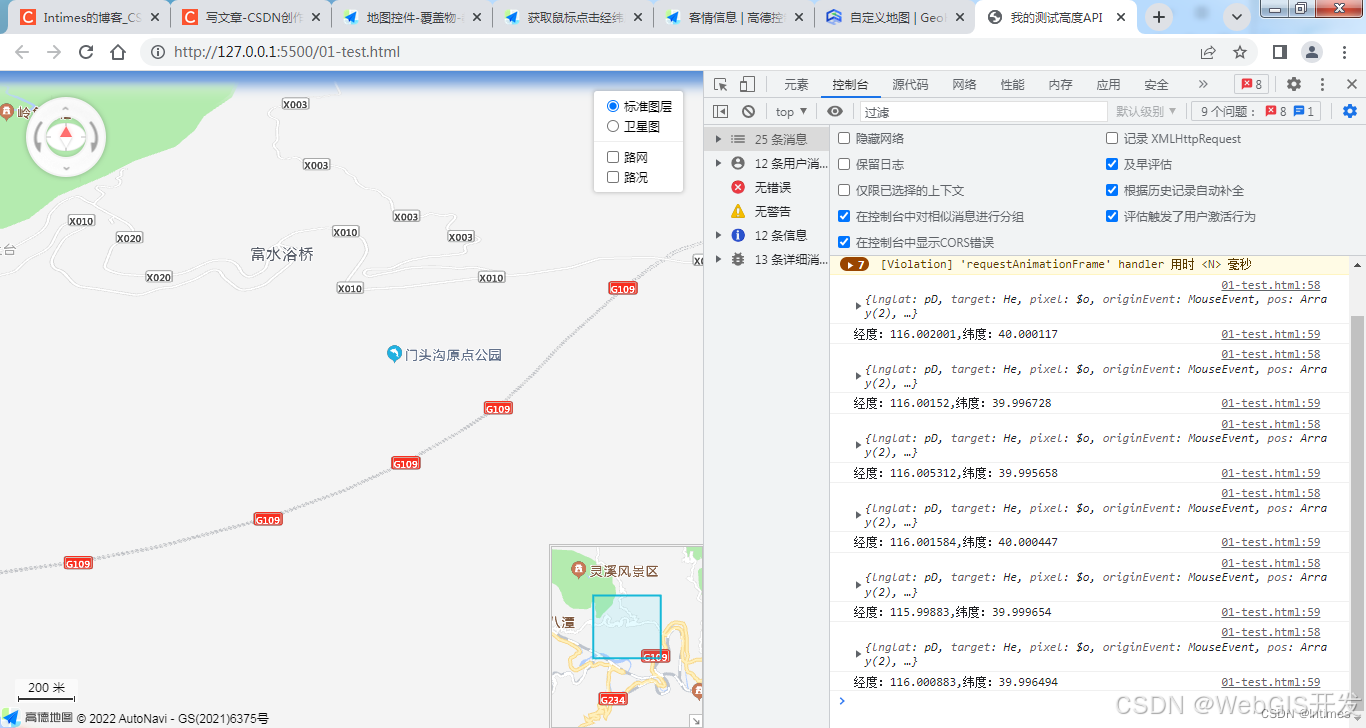The width and height of the screenshot is (1366, 728).
Task: Click the red error badge showing 8
Action: (x=1251, y=84)
